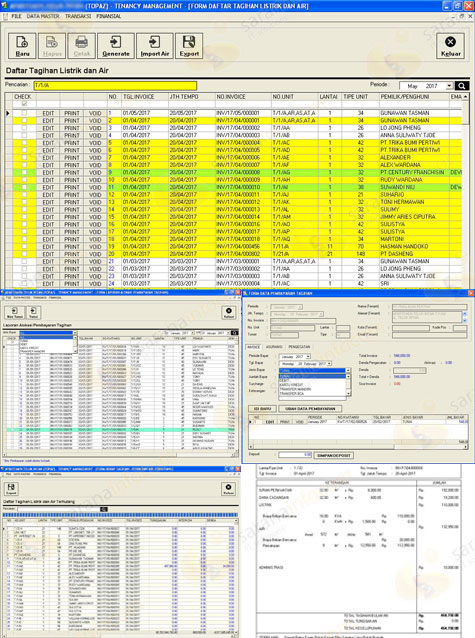
Task: Click the yellow Pencarian search field
Action: click(x=115, y=85)
